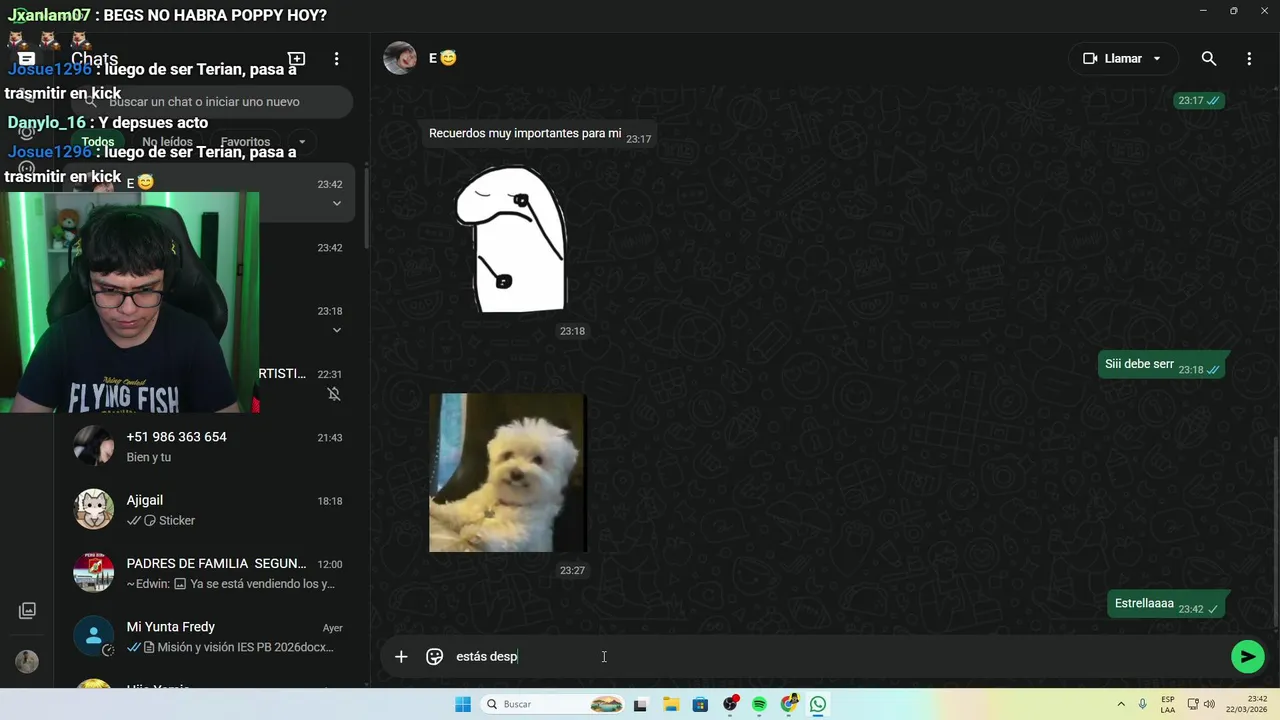Open Microsoft Store from the taskbar
1280x720 pixels.
click(700, 704)
